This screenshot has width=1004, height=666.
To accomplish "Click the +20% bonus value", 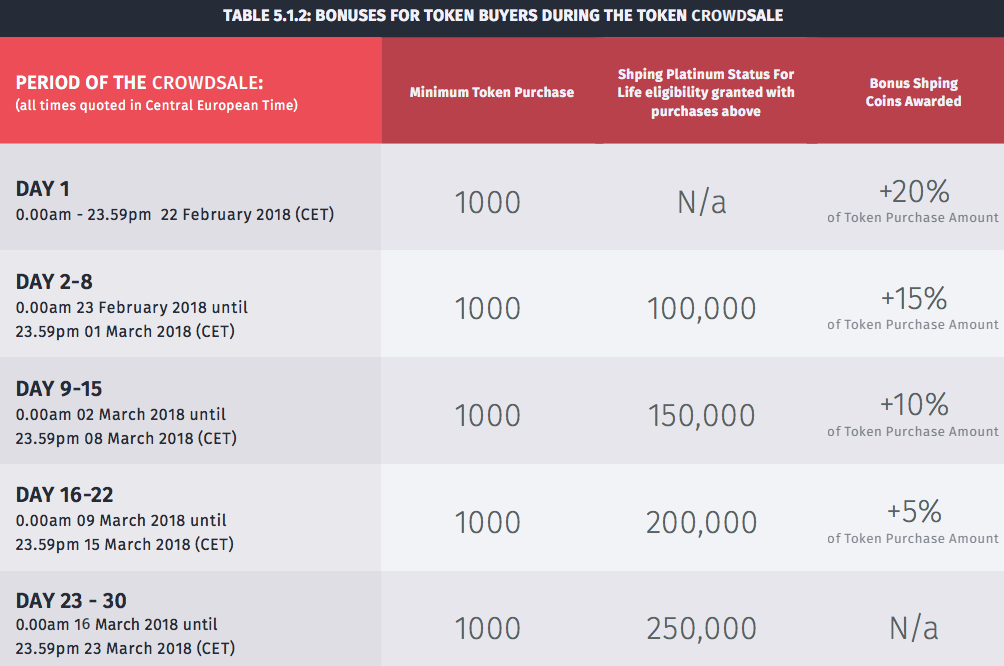I will point(913,191).
